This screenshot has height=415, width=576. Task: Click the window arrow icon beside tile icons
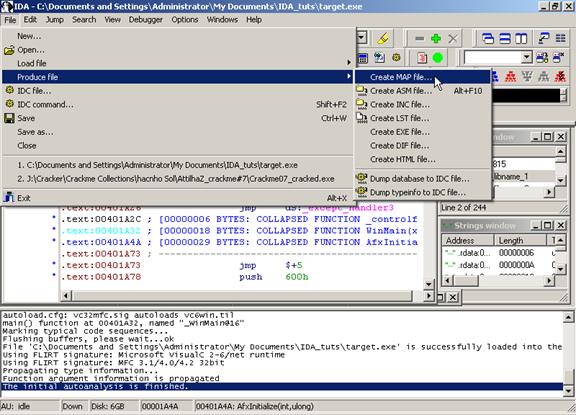543,39
